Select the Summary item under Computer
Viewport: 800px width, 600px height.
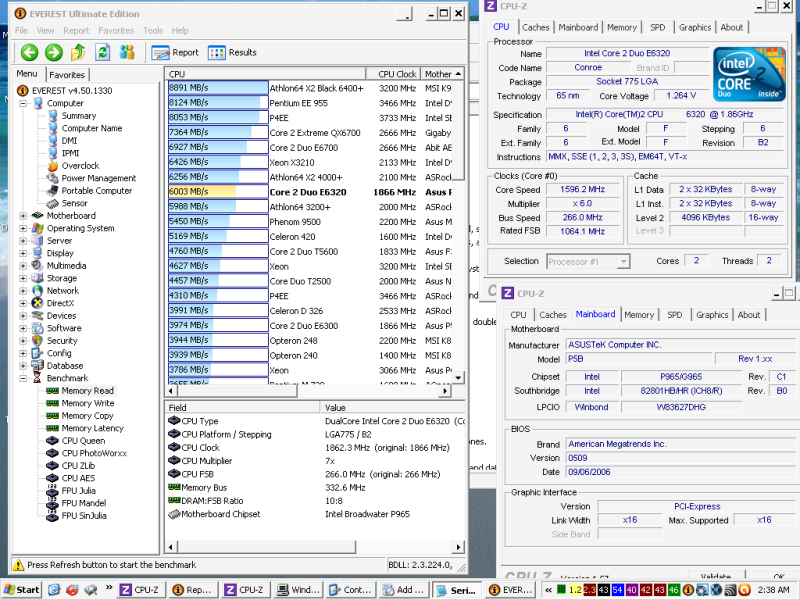click(x=79, y=116)
